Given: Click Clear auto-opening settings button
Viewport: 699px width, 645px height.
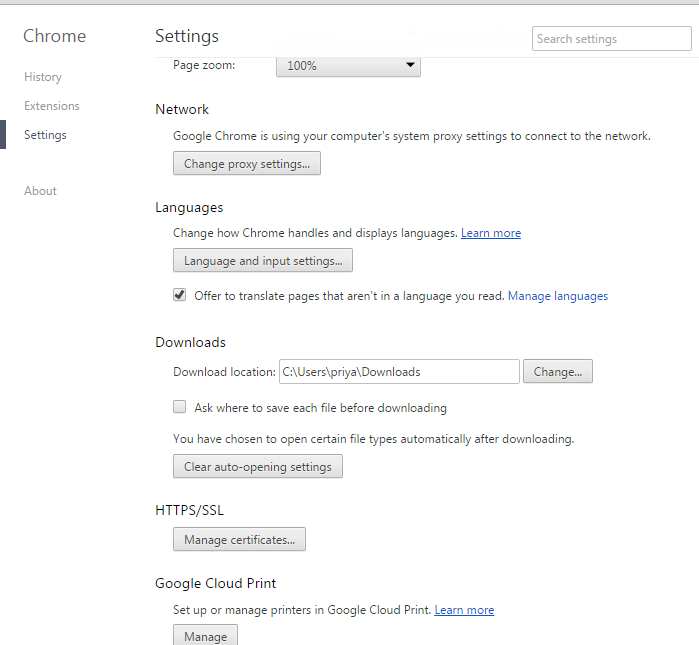Looking at the screenshot, I should (258, 466).
